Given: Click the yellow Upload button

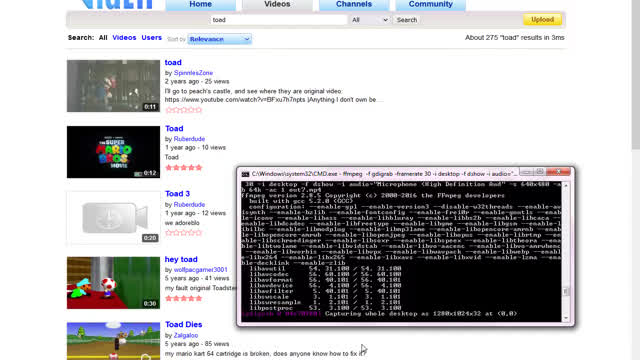Looking at the screenshot, I should (x=542, y=20).
